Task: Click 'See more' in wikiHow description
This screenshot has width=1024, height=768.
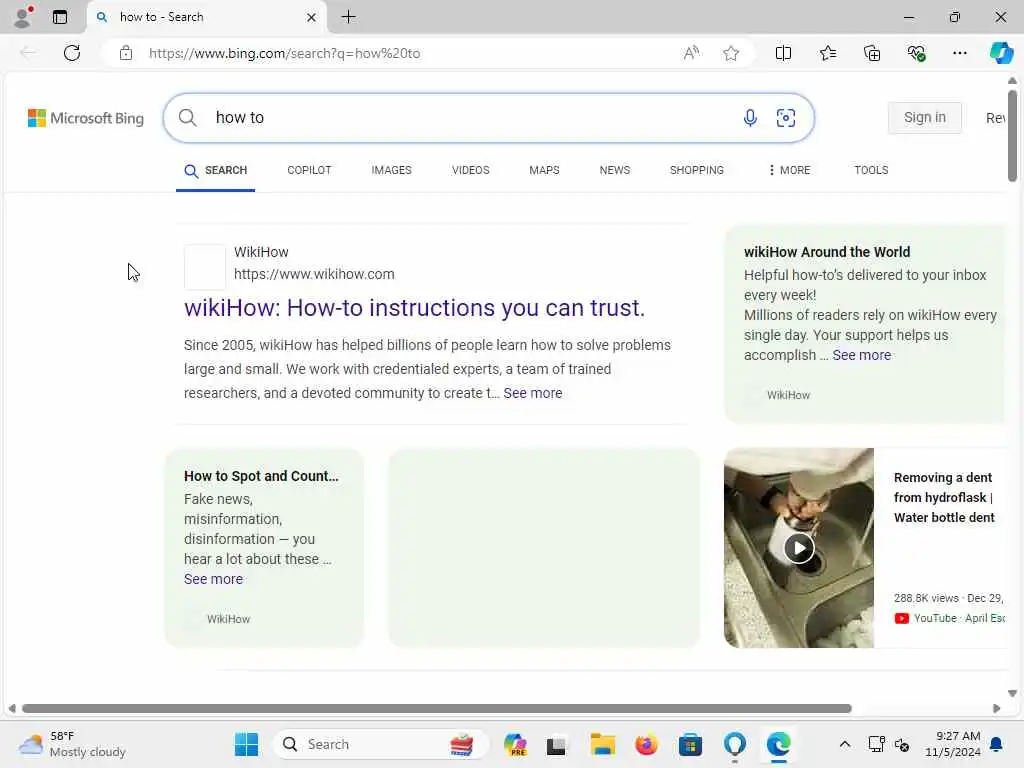Action: 532,393
